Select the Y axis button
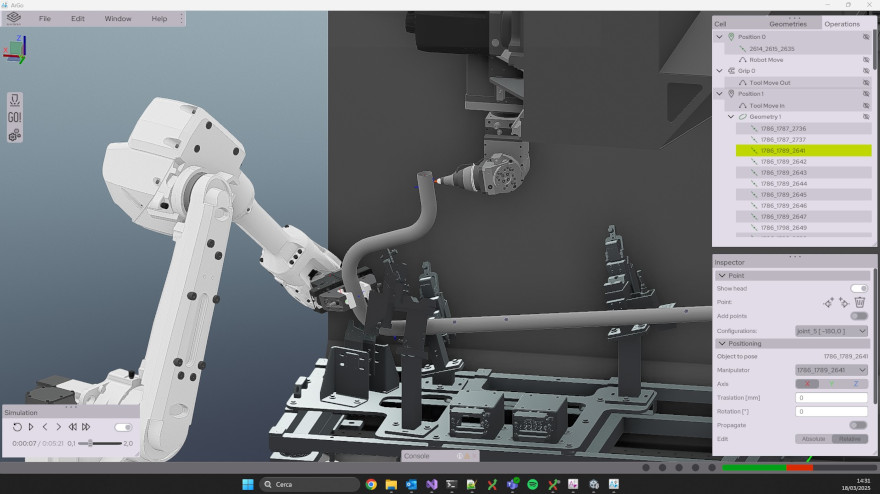This screenshot has width=880, height=494. pyautogui.click(x=831, y=384)
